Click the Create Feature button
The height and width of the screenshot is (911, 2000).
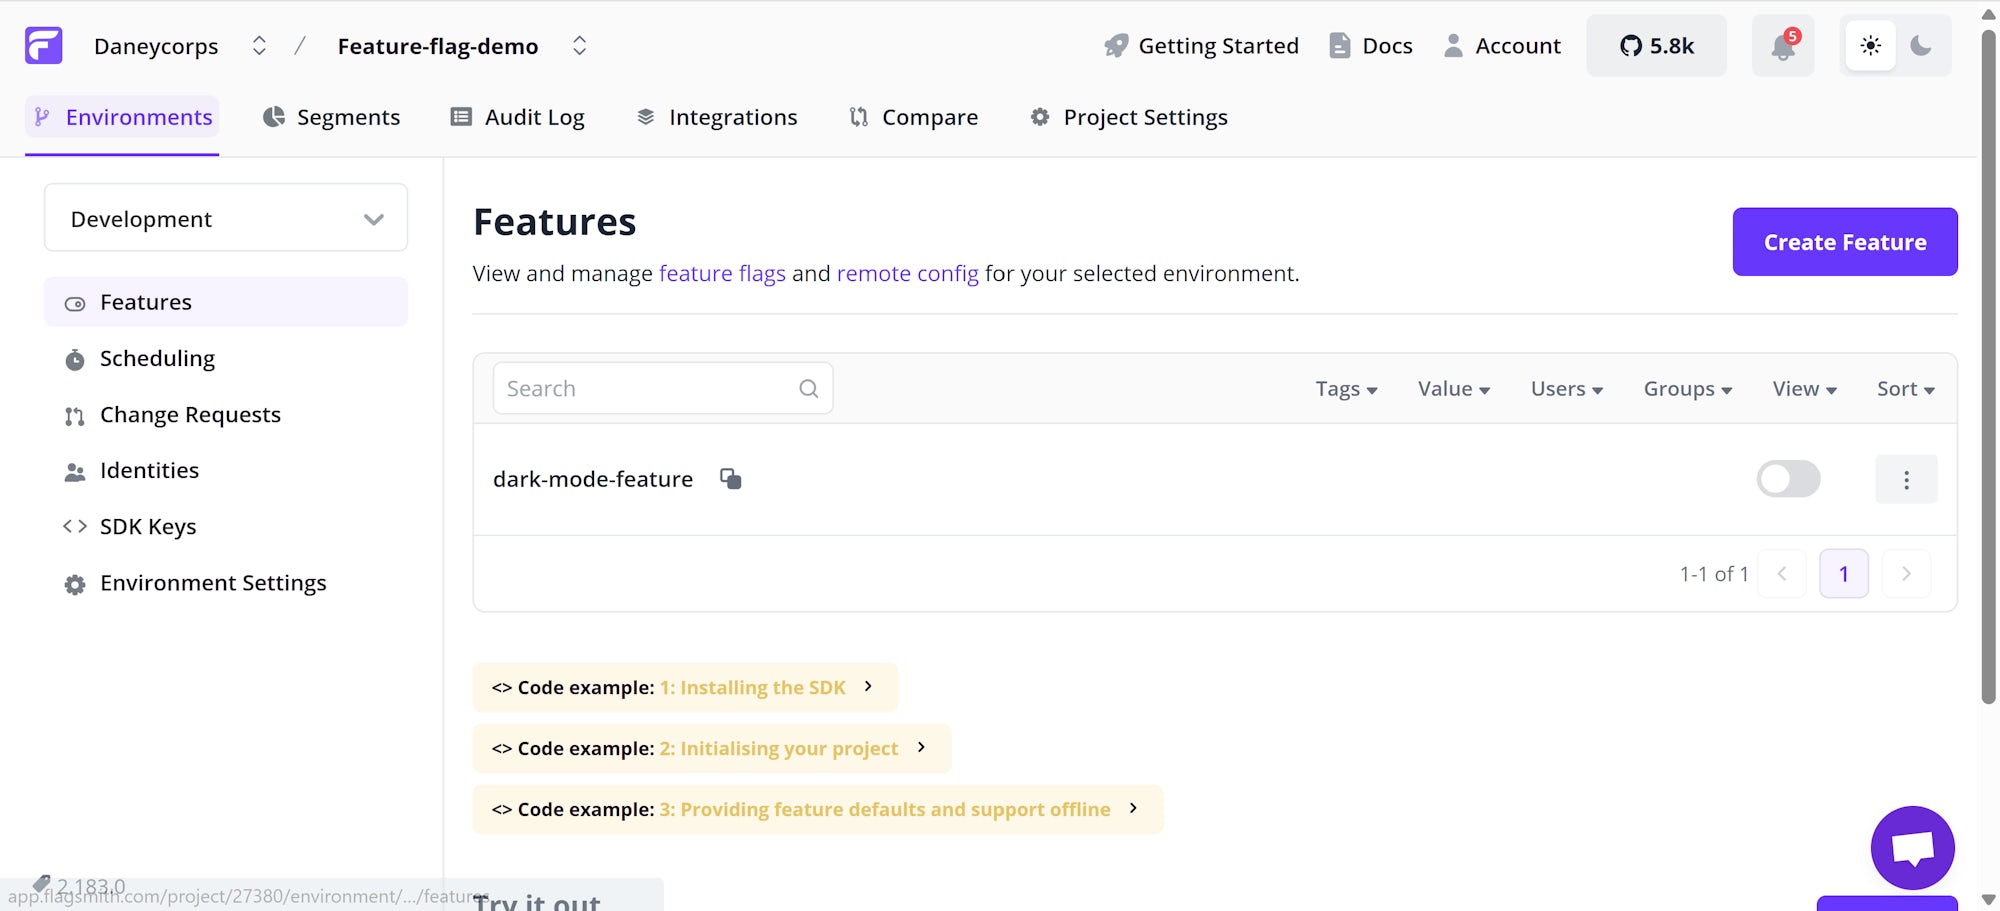(1844, 241)
